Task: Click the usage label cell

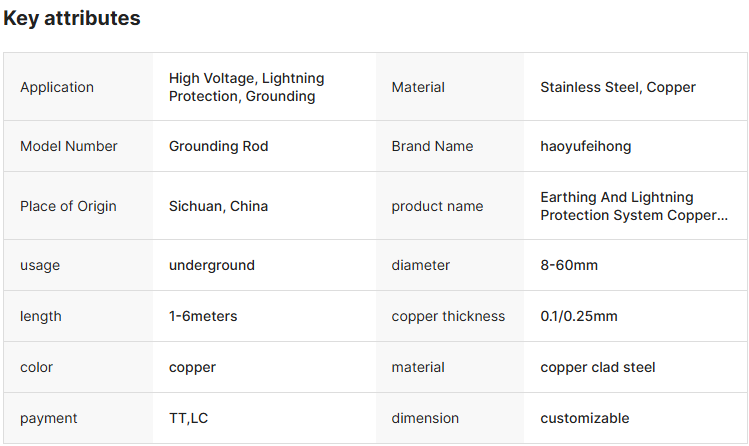Action: [39, 265]
